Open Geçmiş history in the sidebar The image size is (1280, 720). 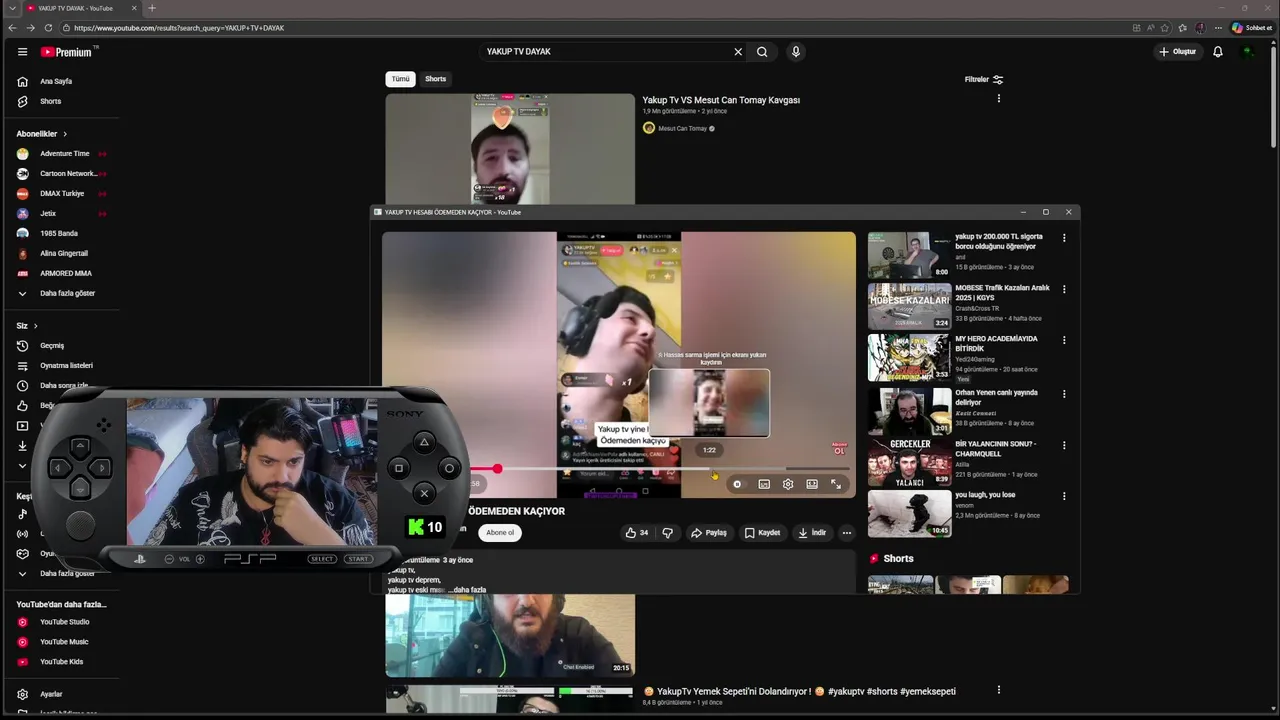[x=52, y=345]
